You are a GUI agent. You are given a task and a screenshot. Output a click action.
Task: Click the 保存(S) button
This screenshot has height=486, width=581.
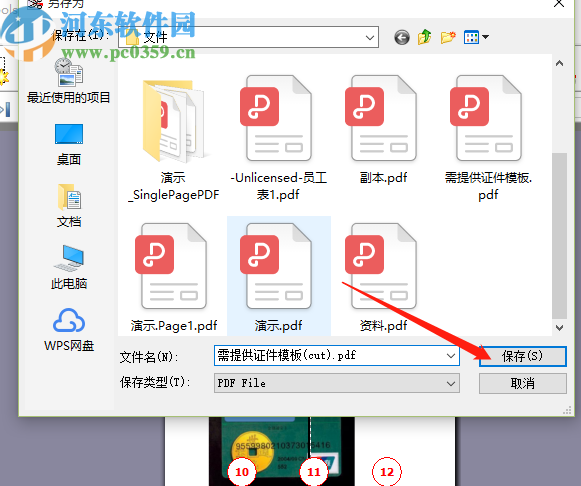pyautogui.click(x=522, y=356)
